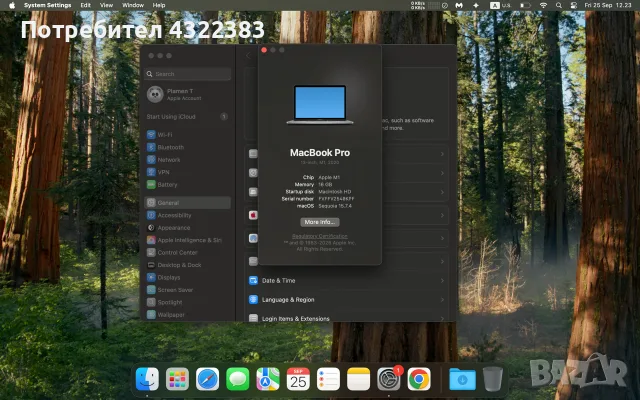Screen dimensions: 640x400
Task: Open Wallpaper settings in the sidebar
Action: (x=187, y=315)
